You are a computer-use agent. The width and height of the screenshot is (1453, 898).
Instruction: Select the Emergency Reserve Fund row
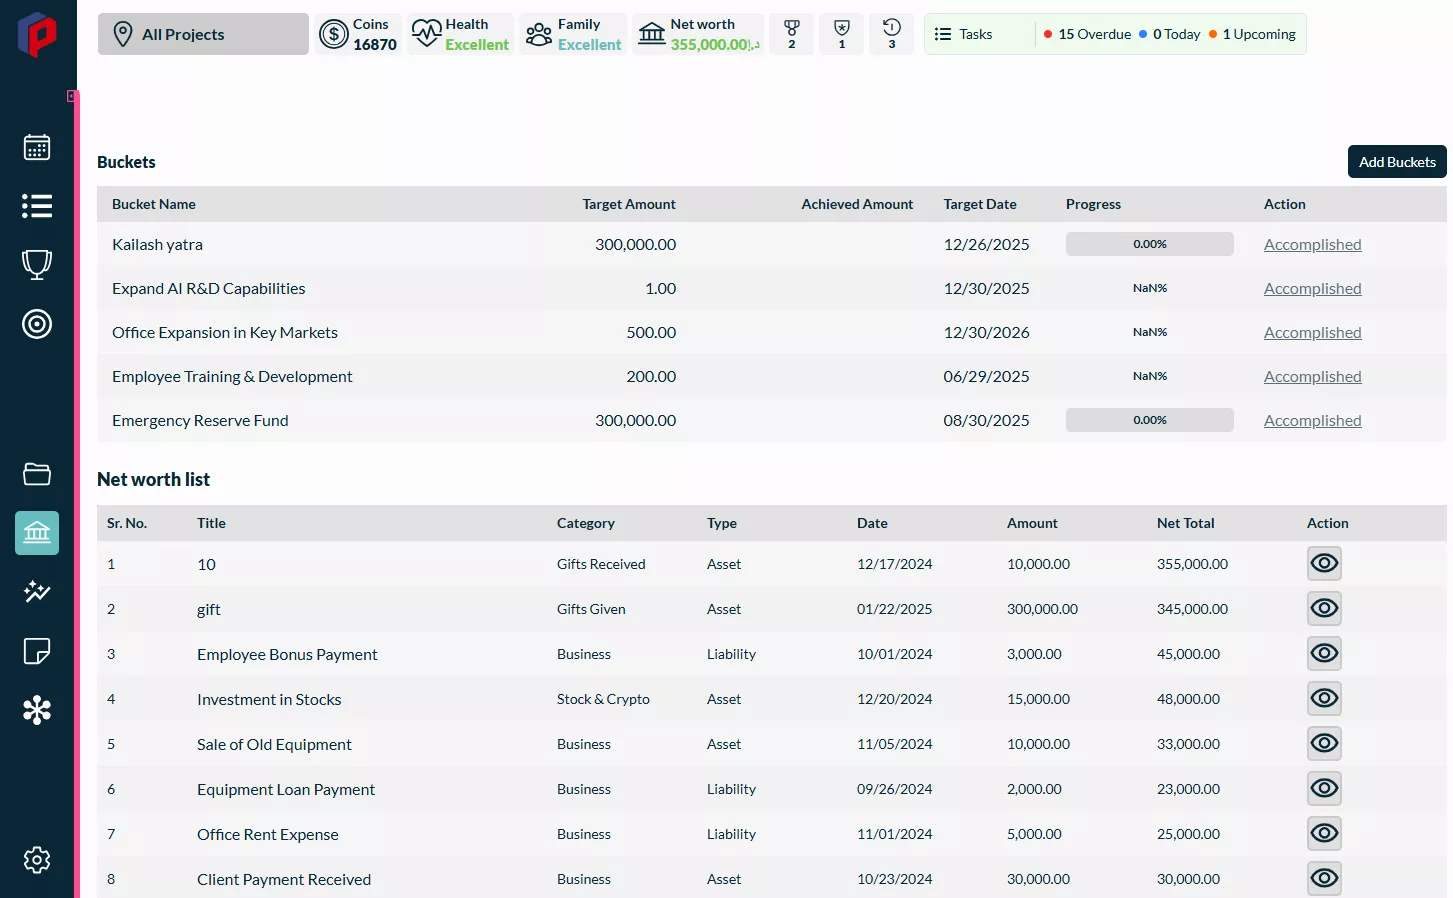click(772, 420)
